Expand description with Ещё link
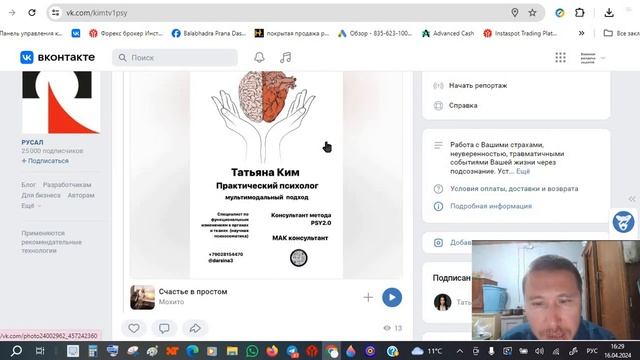Screen dimensions: 640x360 (523, 171)
